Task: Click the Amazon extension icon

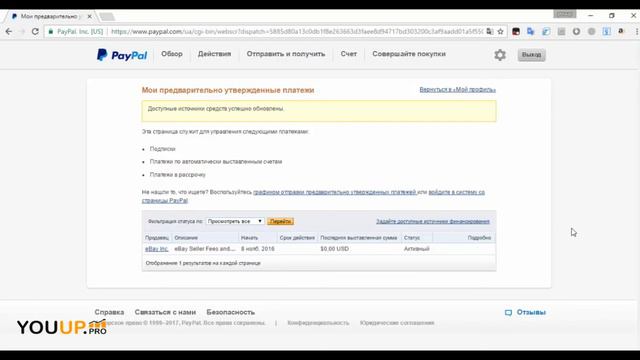Action: pos(621,31)
